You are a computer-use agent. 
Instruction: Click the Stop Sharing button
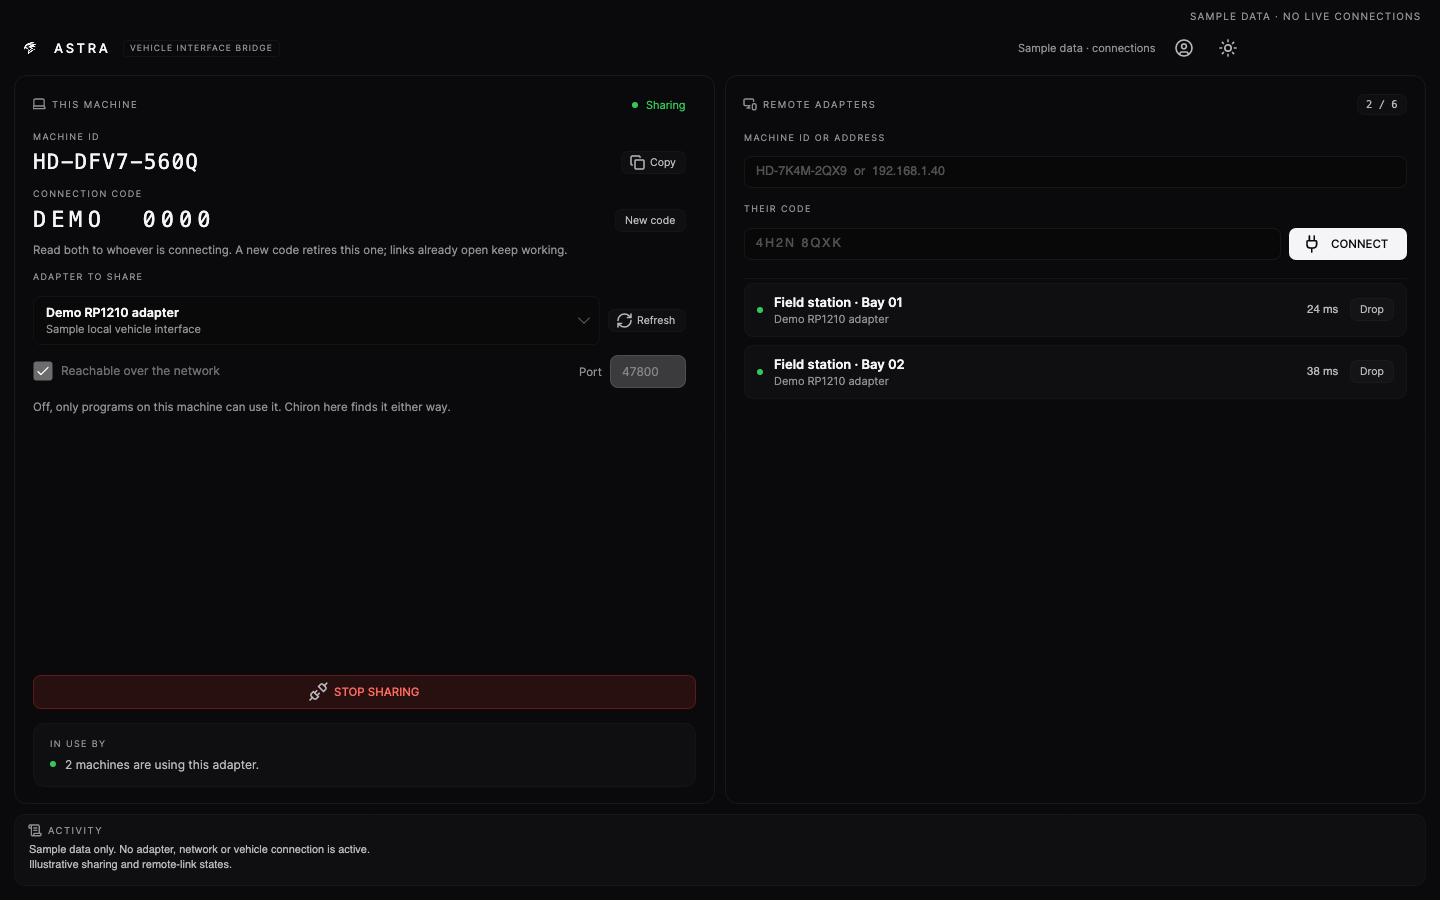(x=364, y=692)
